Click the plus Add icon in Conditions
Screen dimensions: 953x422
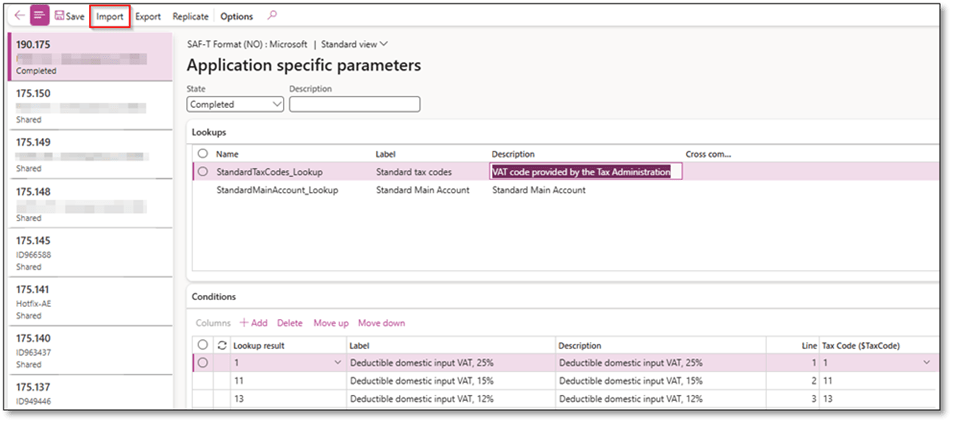point(244,323)
